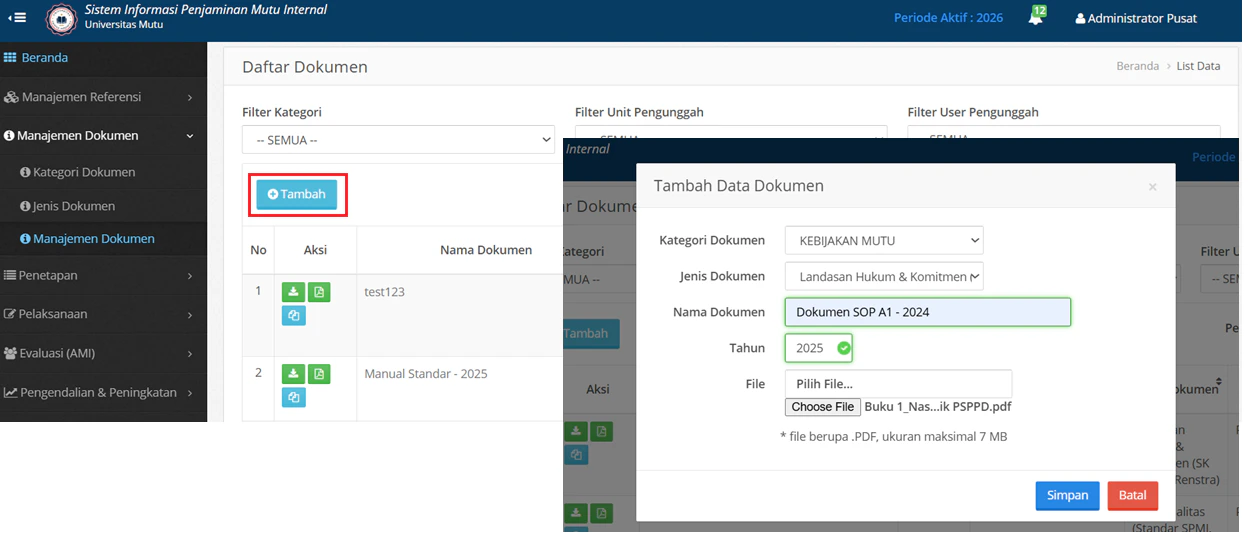Click the Beranda breadcrumb link
The height and width of the screenshot is (533, 1255).
point(1137,66)
